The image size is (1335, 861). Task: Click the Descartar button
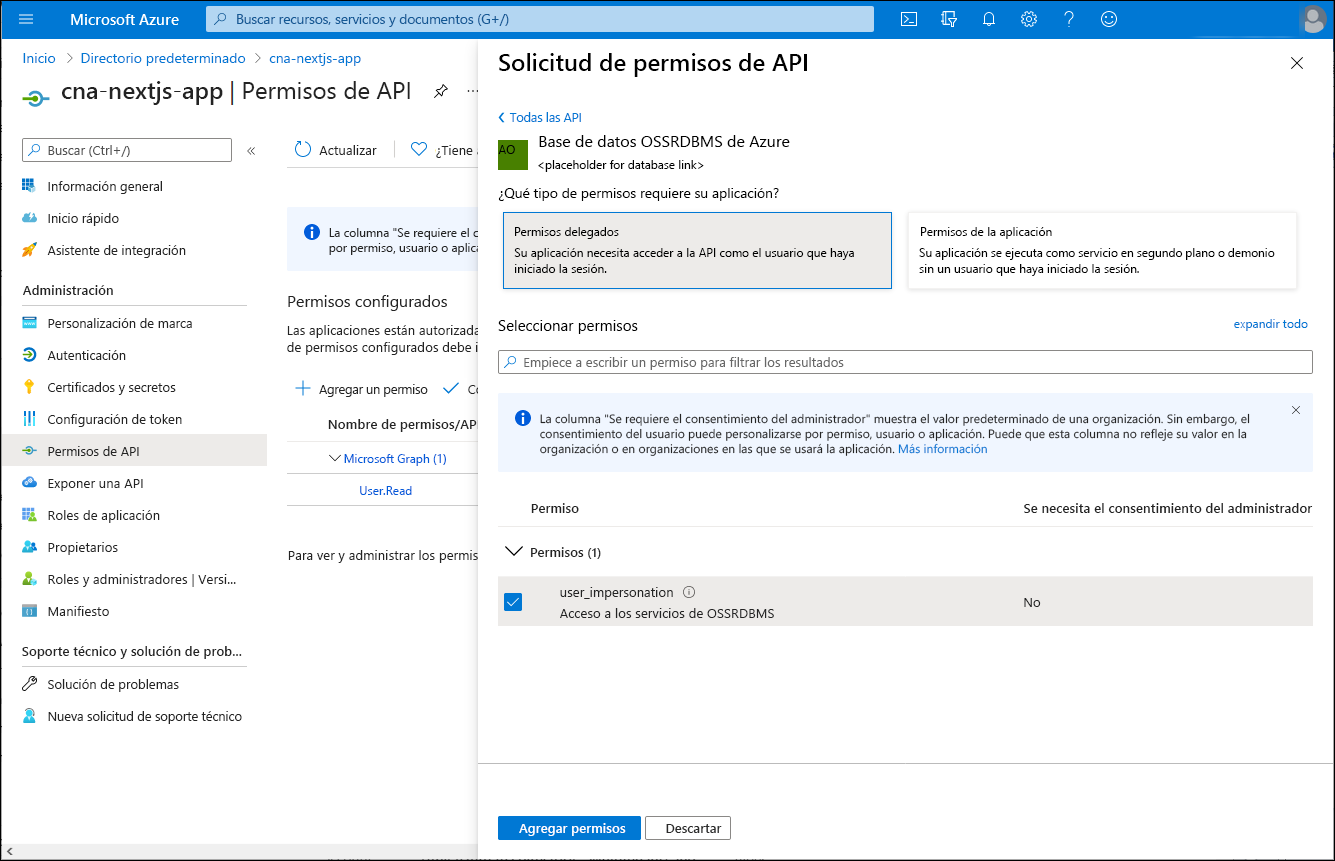pyautogui.click(x=689, y=828)
